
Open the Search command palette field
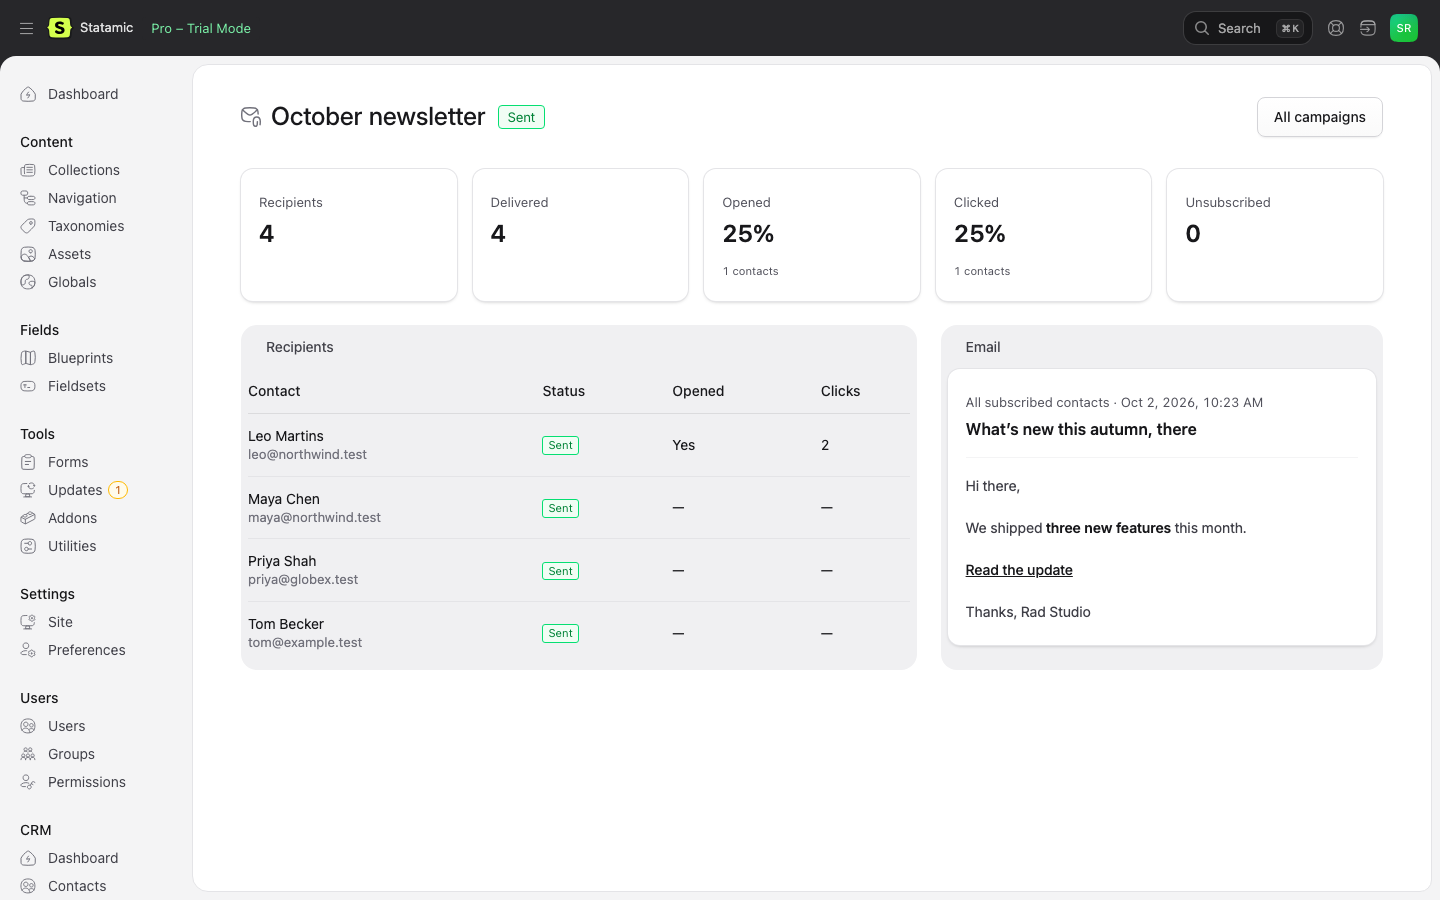1247,28
